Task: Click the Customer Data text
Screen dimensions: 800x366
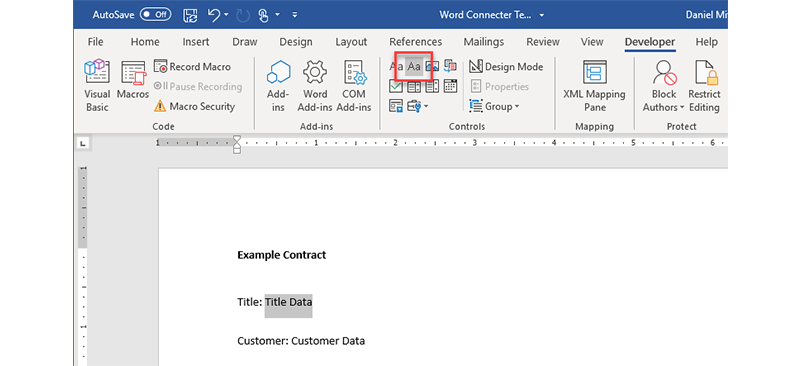Action: click(328, 340)
